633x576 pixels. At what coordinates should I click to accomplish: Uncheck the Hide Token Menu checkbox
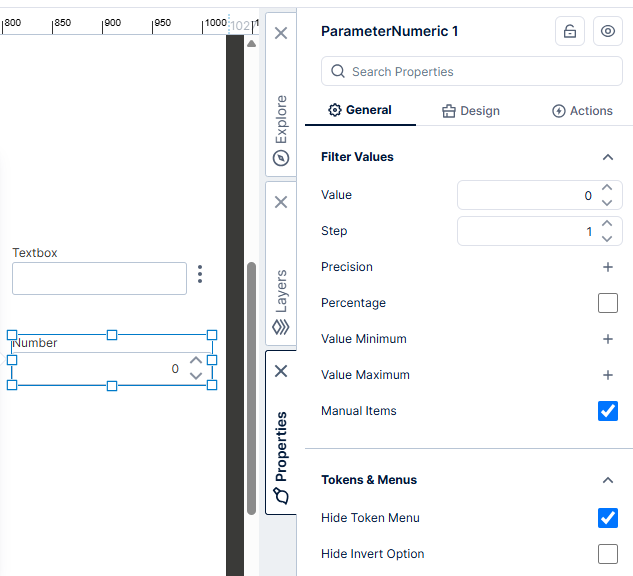(608, 518)
